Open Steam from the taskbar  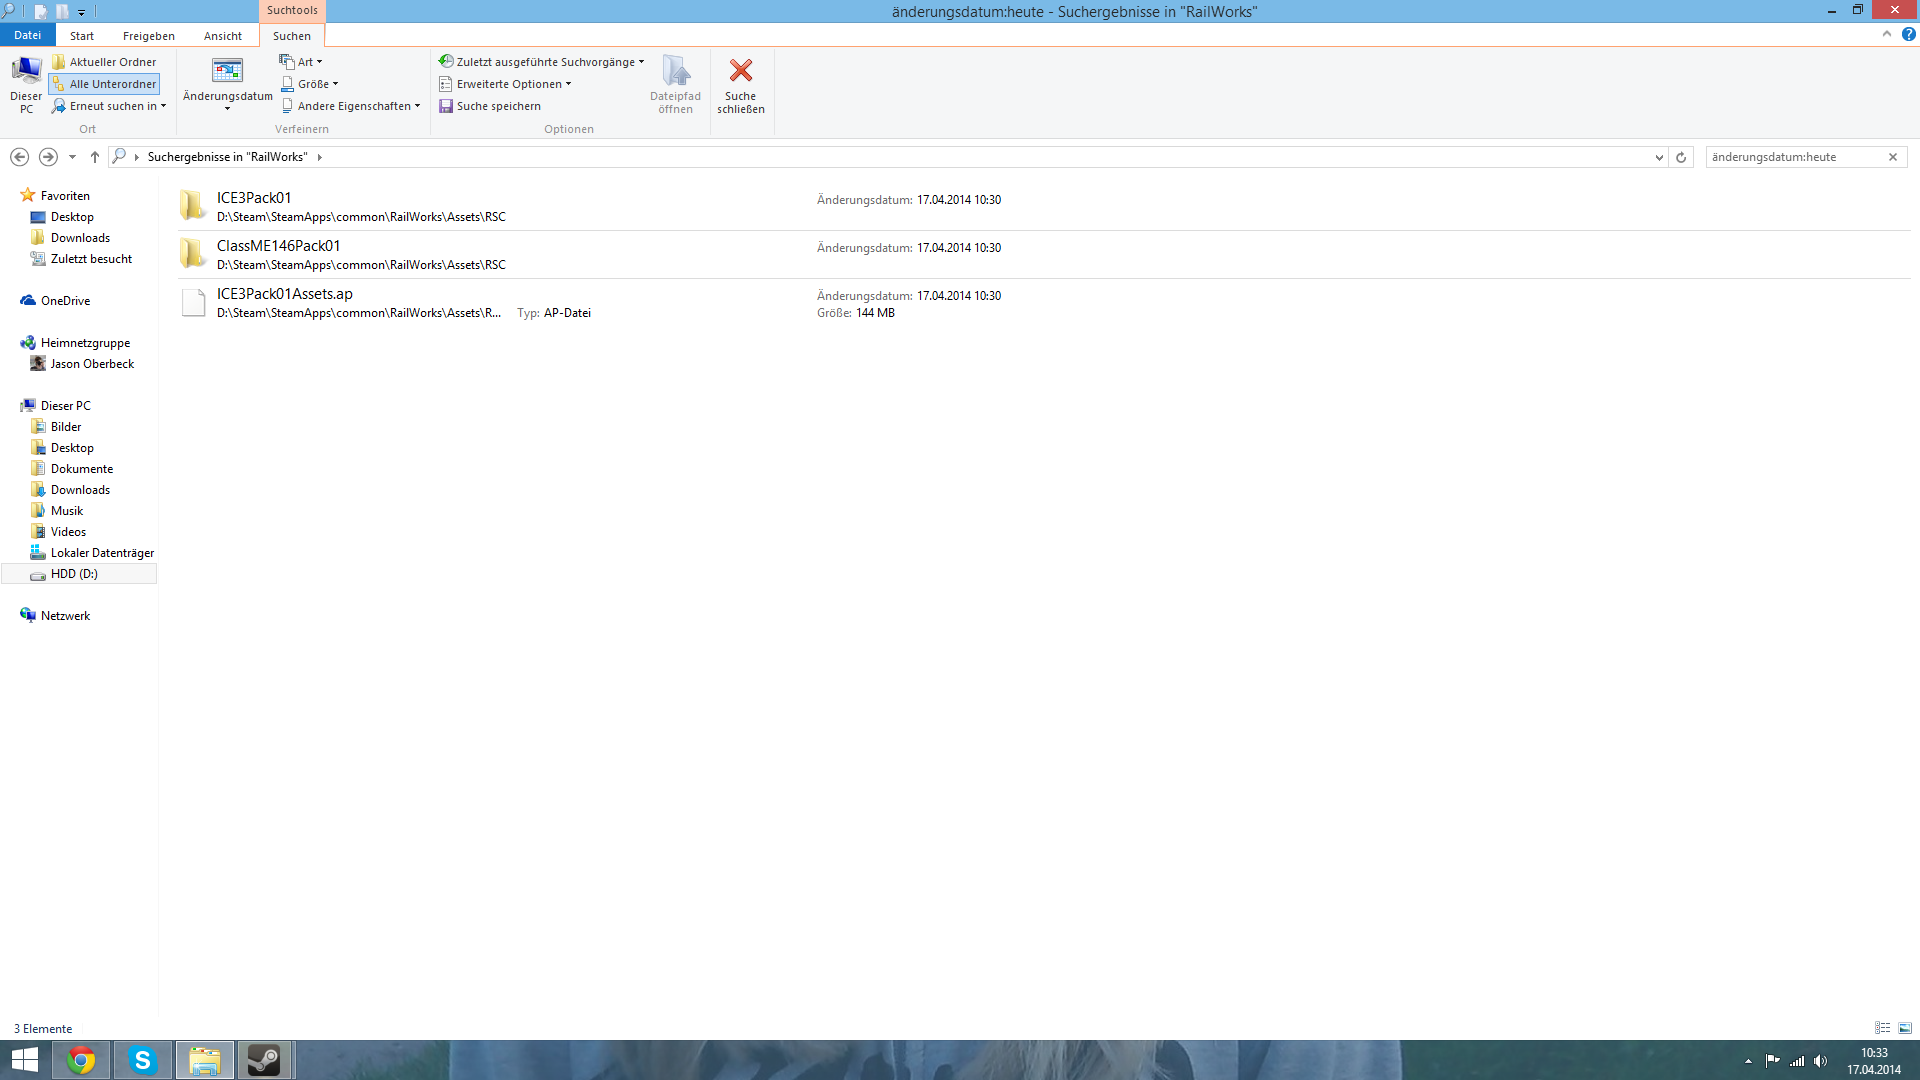point(264,1060)
